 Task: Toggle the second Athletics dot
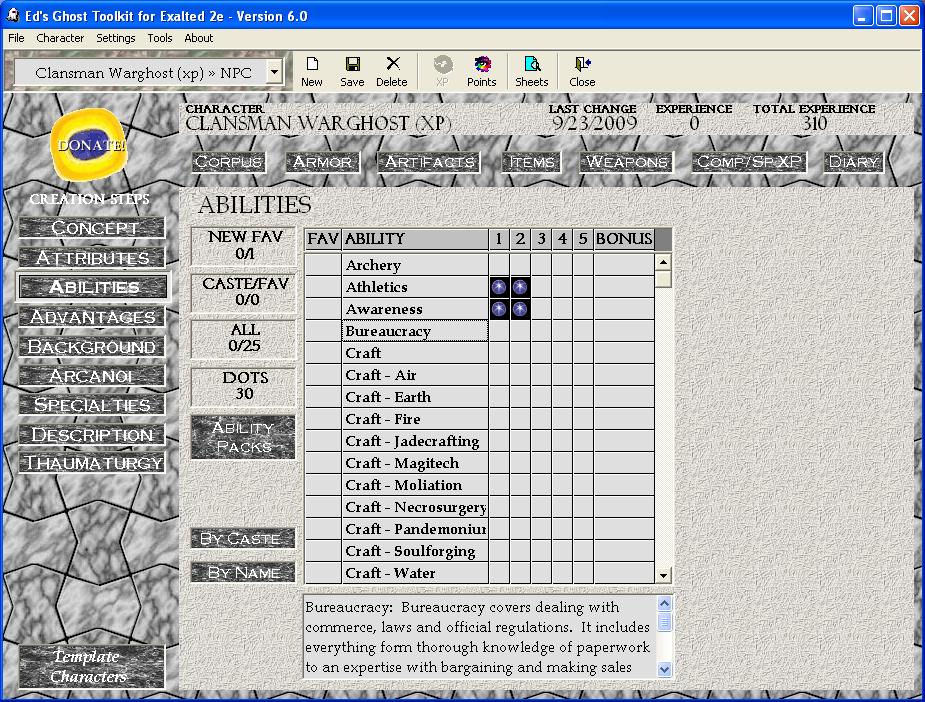coord(520,287)
